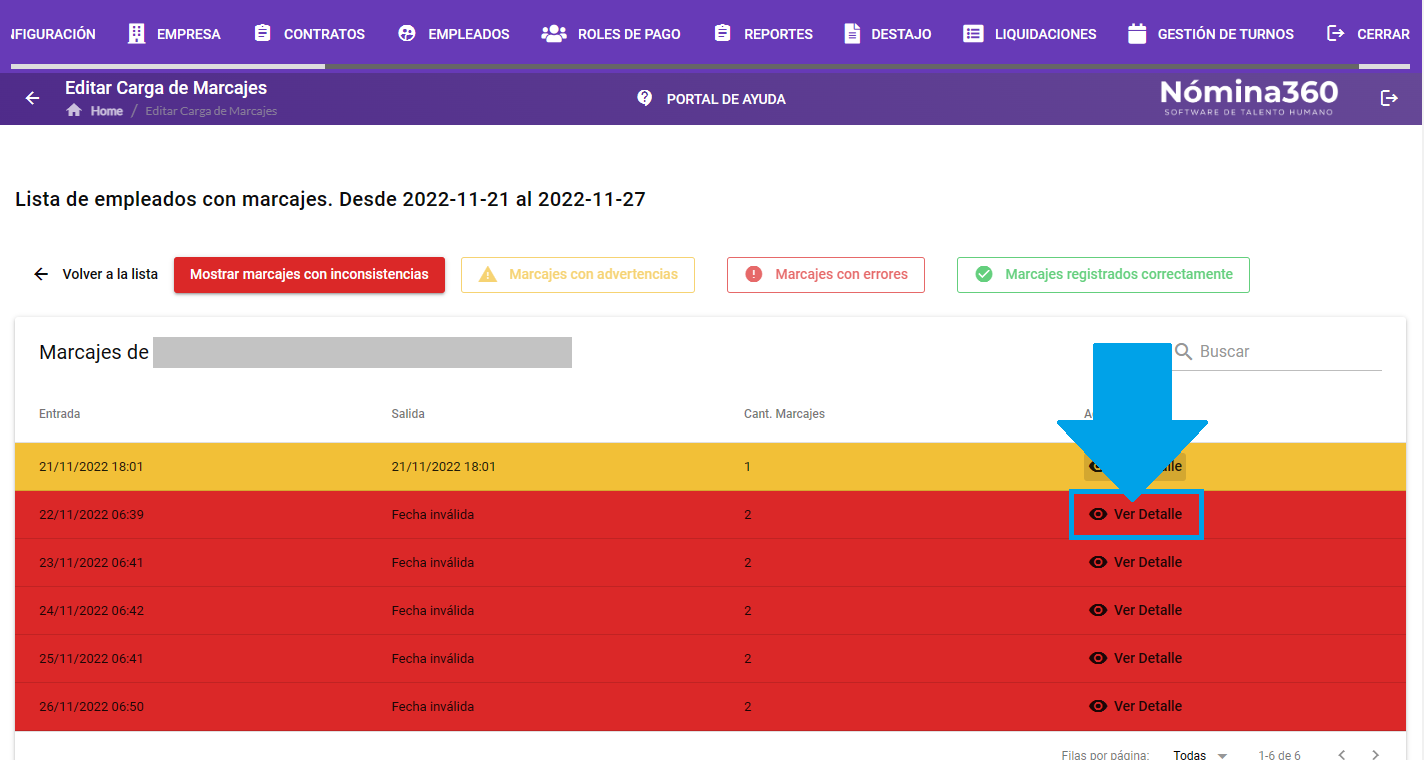Click the clipboard icon beside Reportes

click(x=723, y=34)
